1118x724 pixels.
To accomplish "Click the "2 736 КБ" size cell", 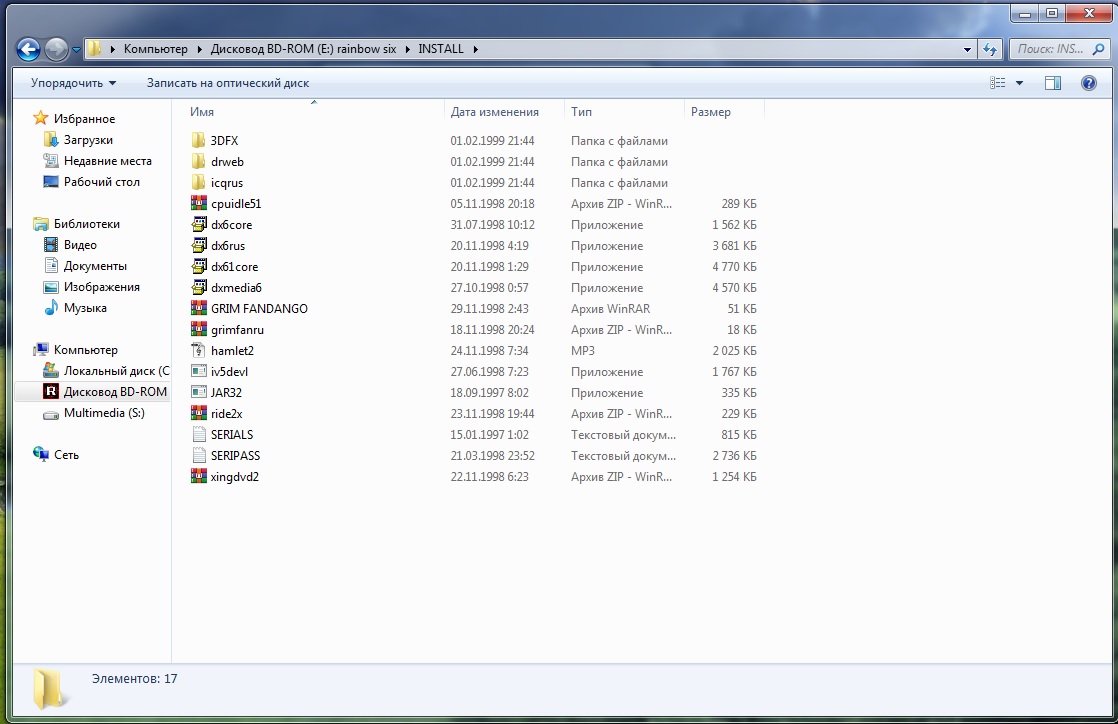I will pos(734,455).
